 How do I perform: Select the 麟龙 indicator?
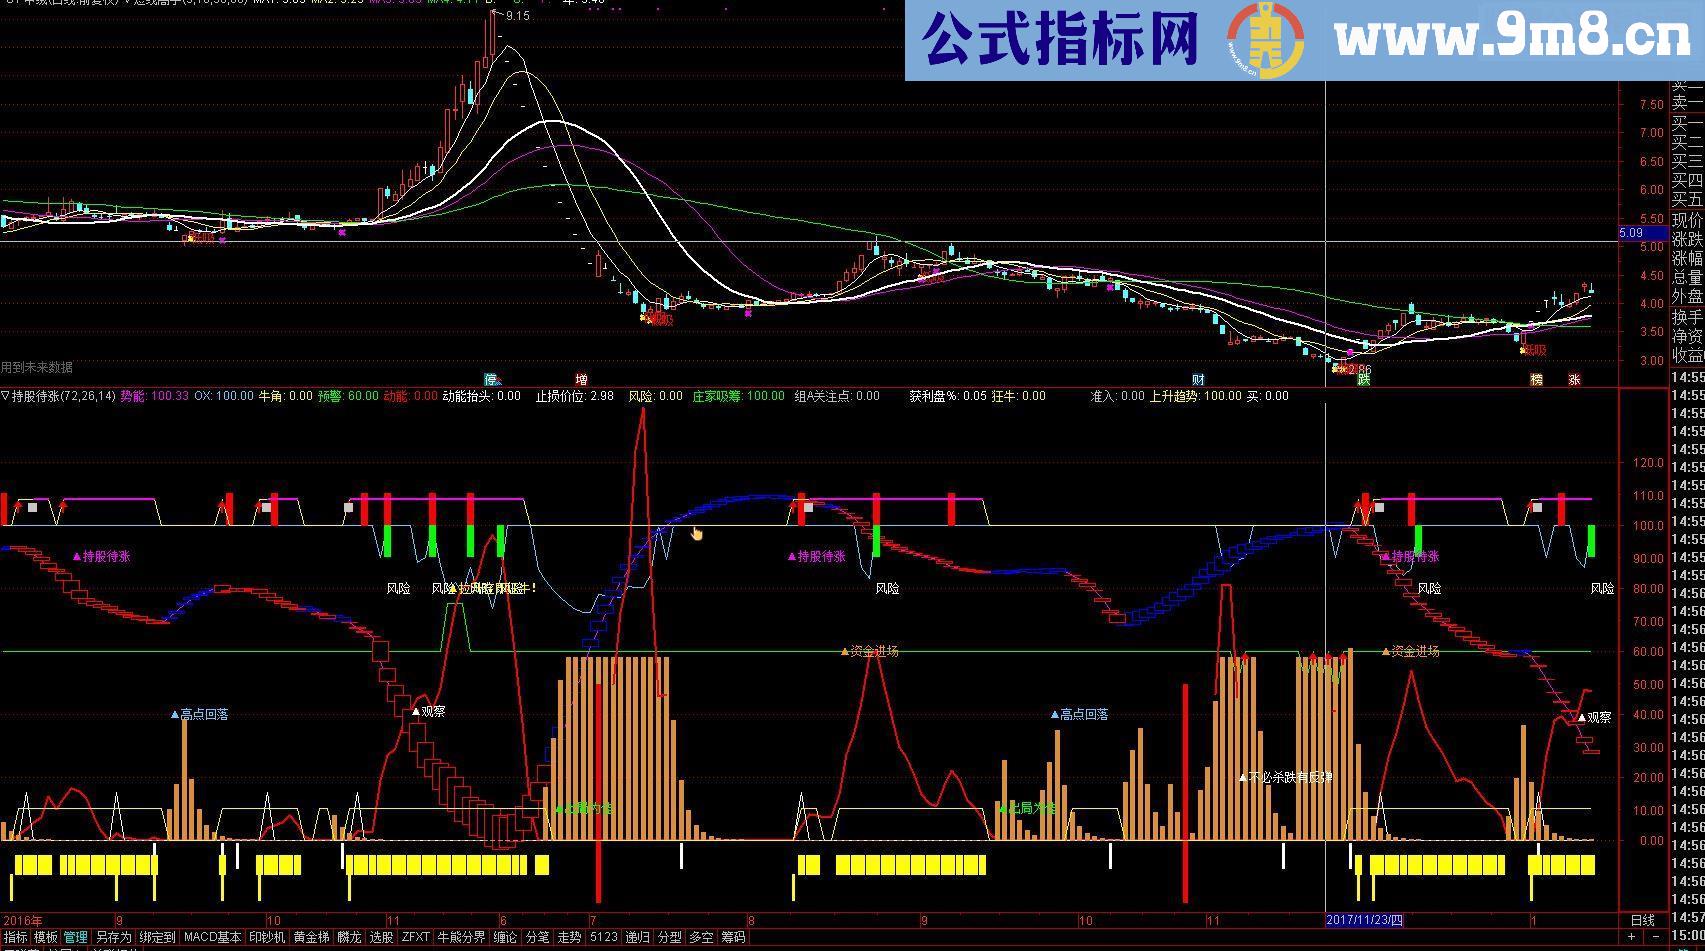coord(350,936)
